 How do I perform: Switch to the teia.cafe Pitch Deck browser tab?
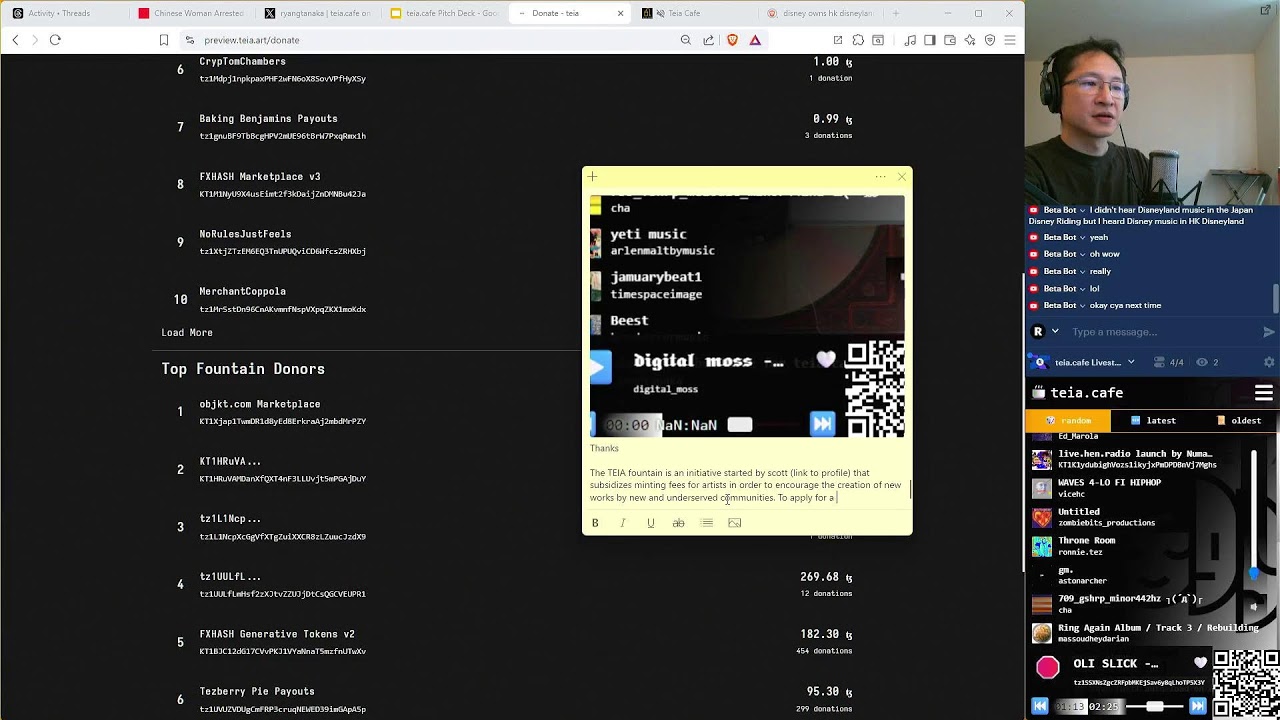tap(444, 13)
